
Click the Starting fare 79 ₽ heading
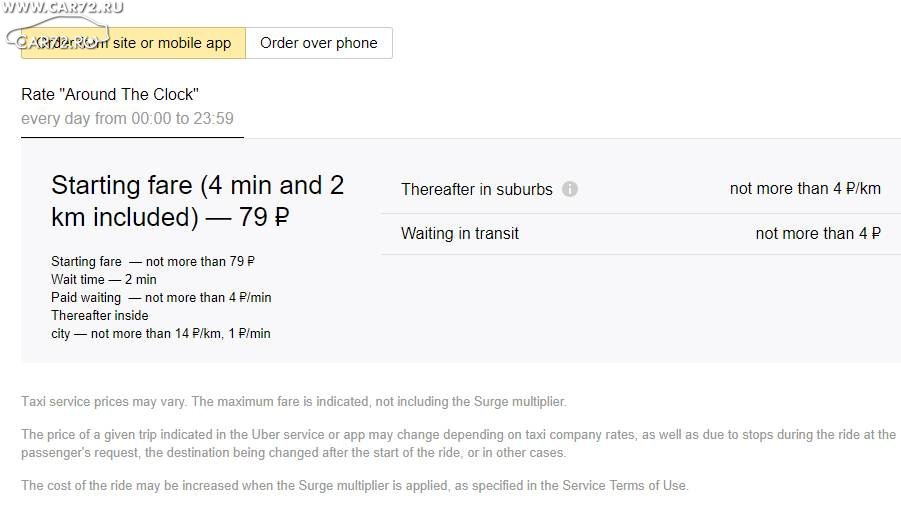click(x=198, y=201)
